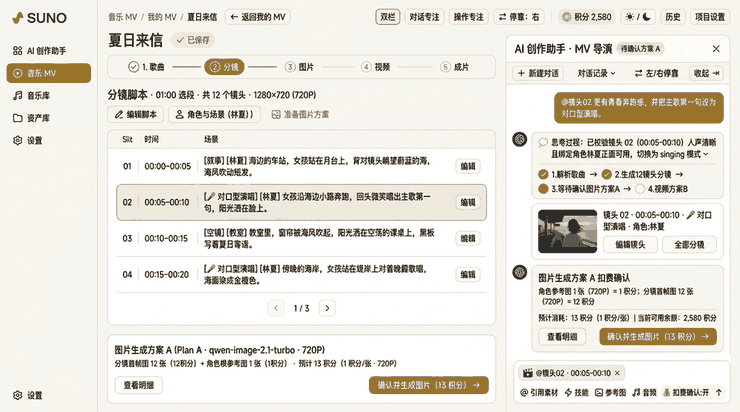Open 对话记录 dropdown
The image size is (740, 412).
(596, 73)
